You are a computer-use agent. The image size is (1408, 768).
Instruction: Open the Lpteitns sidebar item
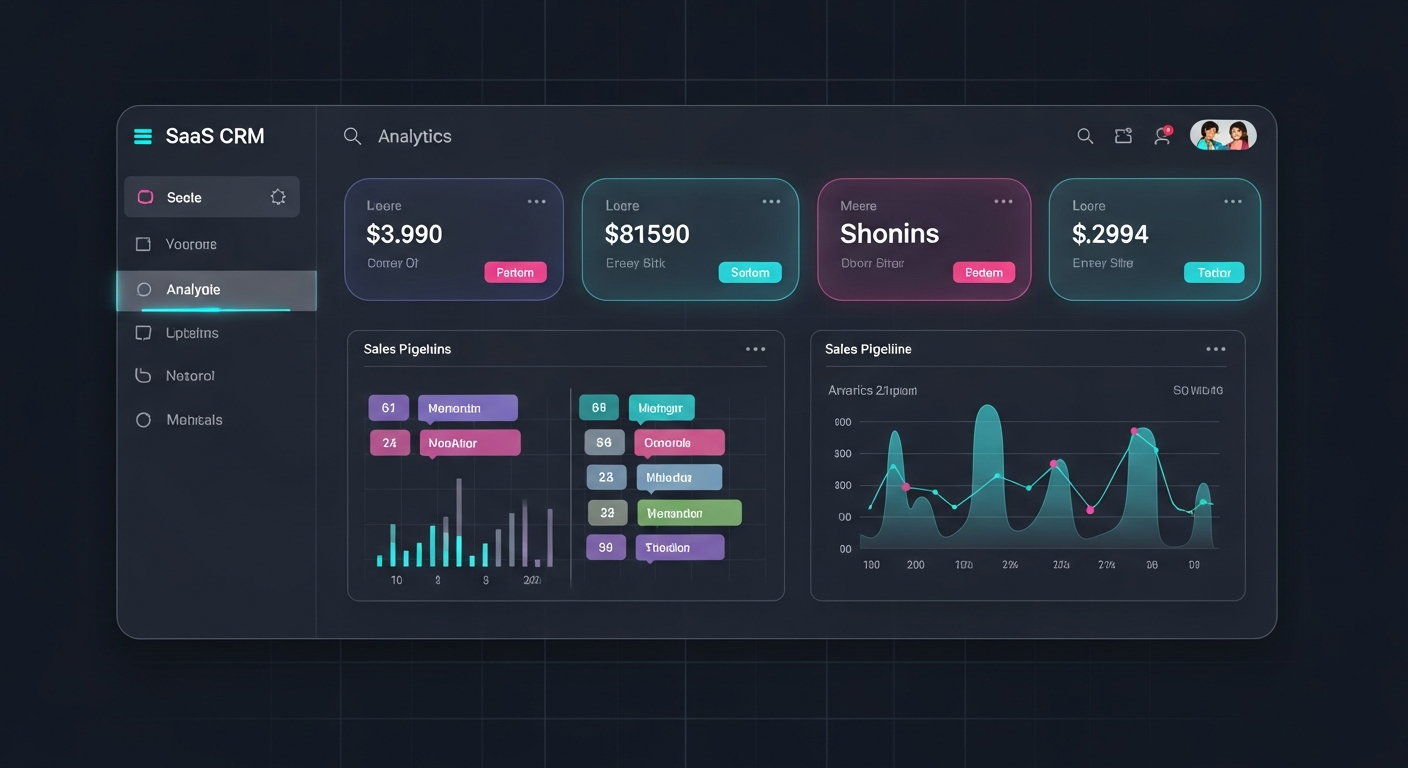[191, 333]
